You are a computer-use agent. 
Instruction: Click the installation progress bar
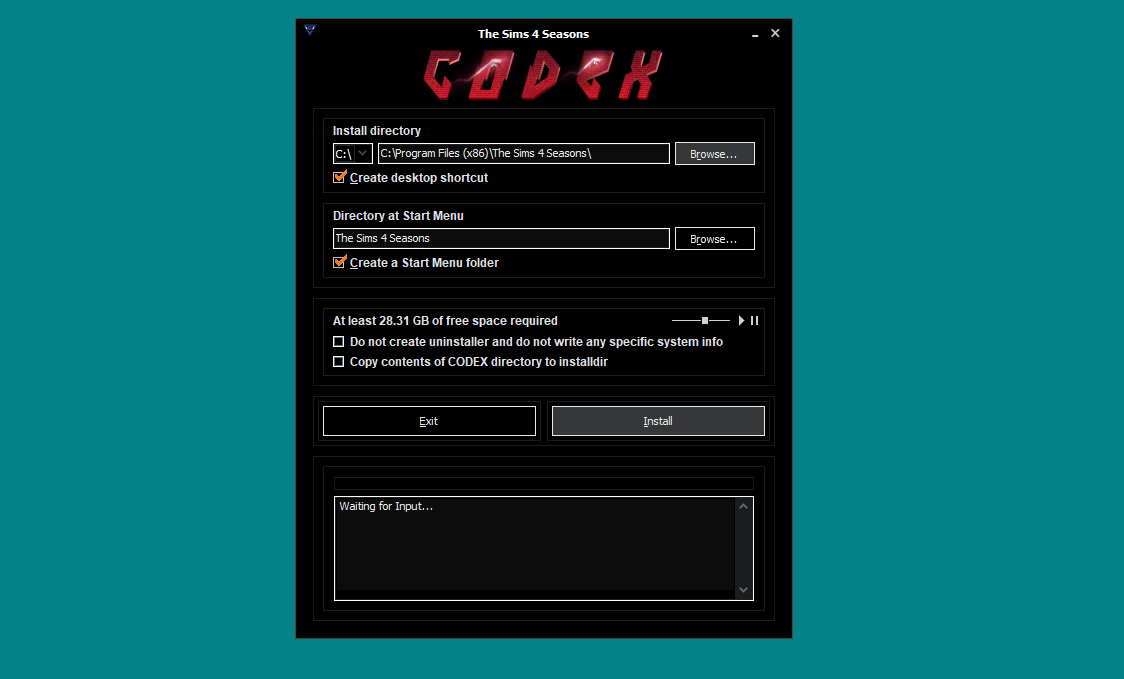point(543,483)
